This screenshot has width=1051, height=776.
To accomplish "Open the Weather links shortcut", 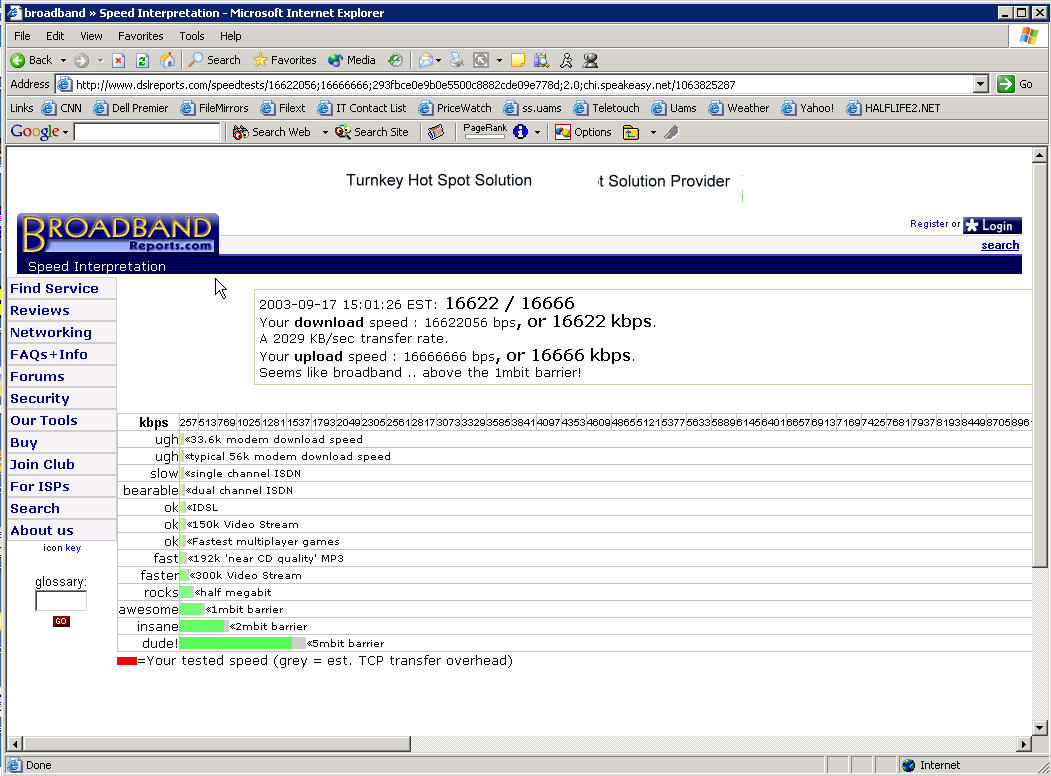I will (x=739, y=108).
